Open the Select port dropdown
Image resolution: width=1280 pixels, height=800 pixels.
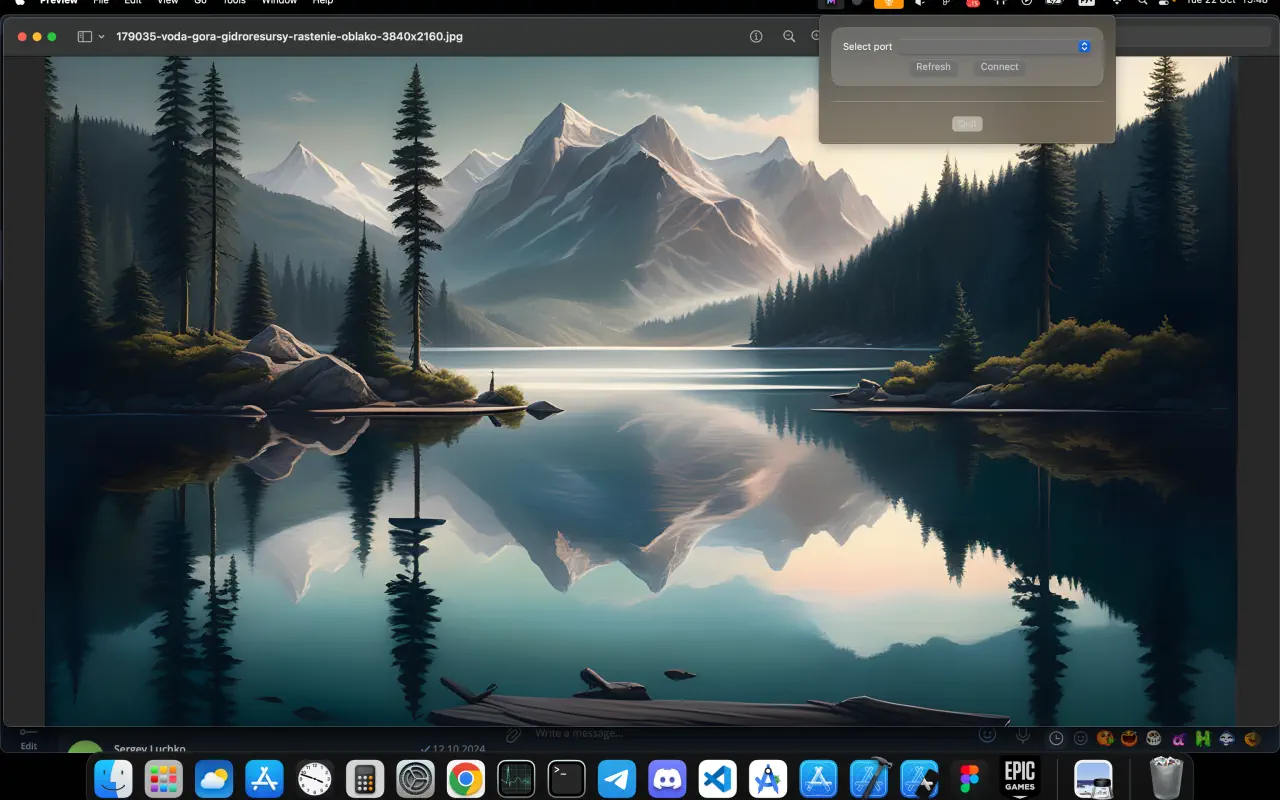coord(995,46)
